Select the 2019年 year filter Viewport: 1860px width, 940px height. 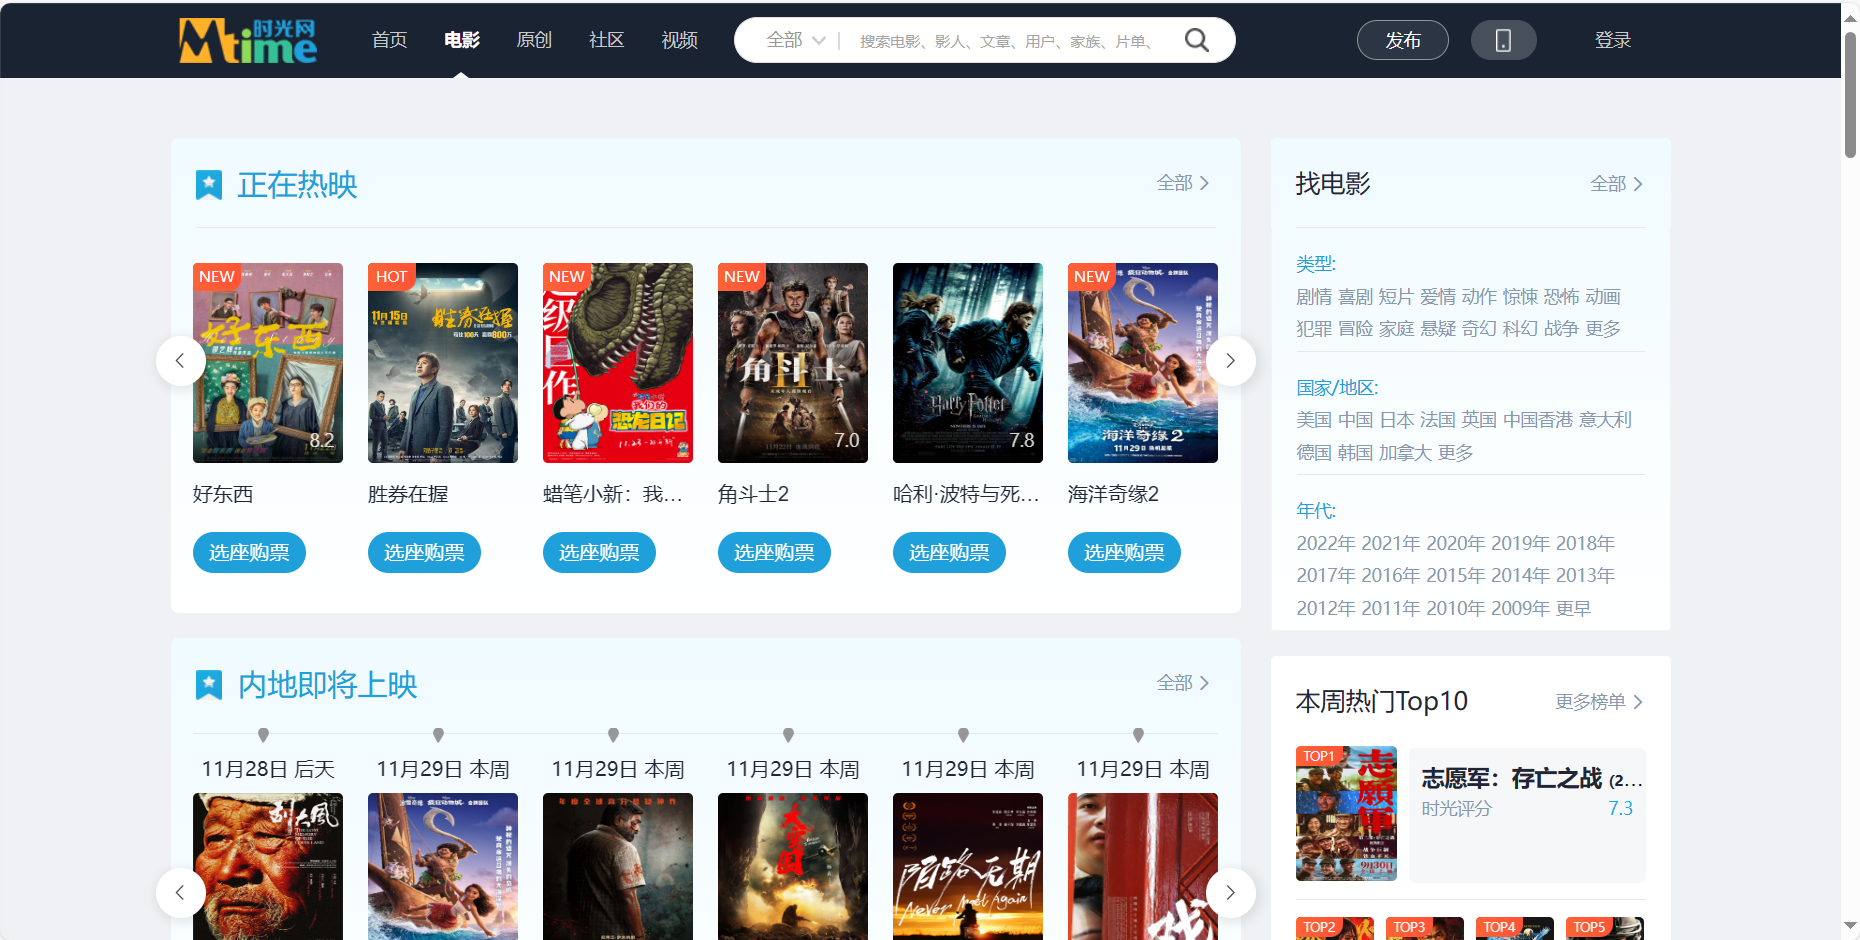(1520, 543)
